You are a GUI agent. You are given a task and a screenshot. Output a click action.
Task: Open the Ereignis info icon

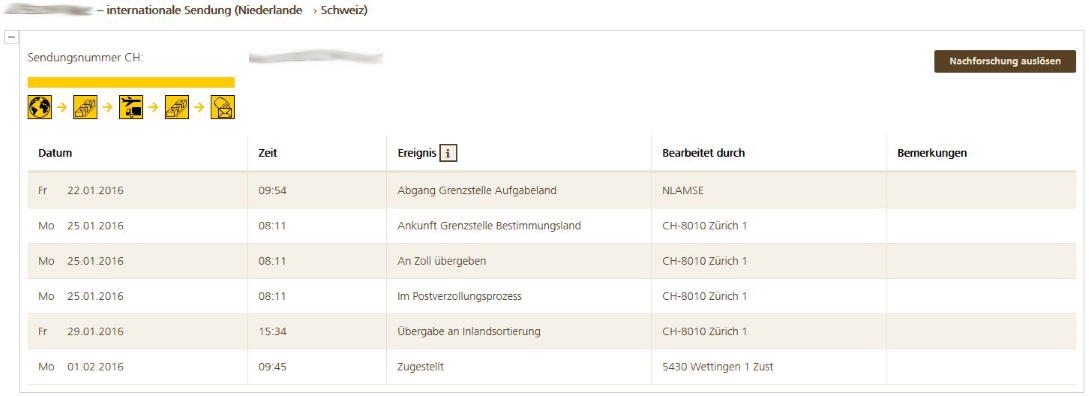tap(449, 154)
